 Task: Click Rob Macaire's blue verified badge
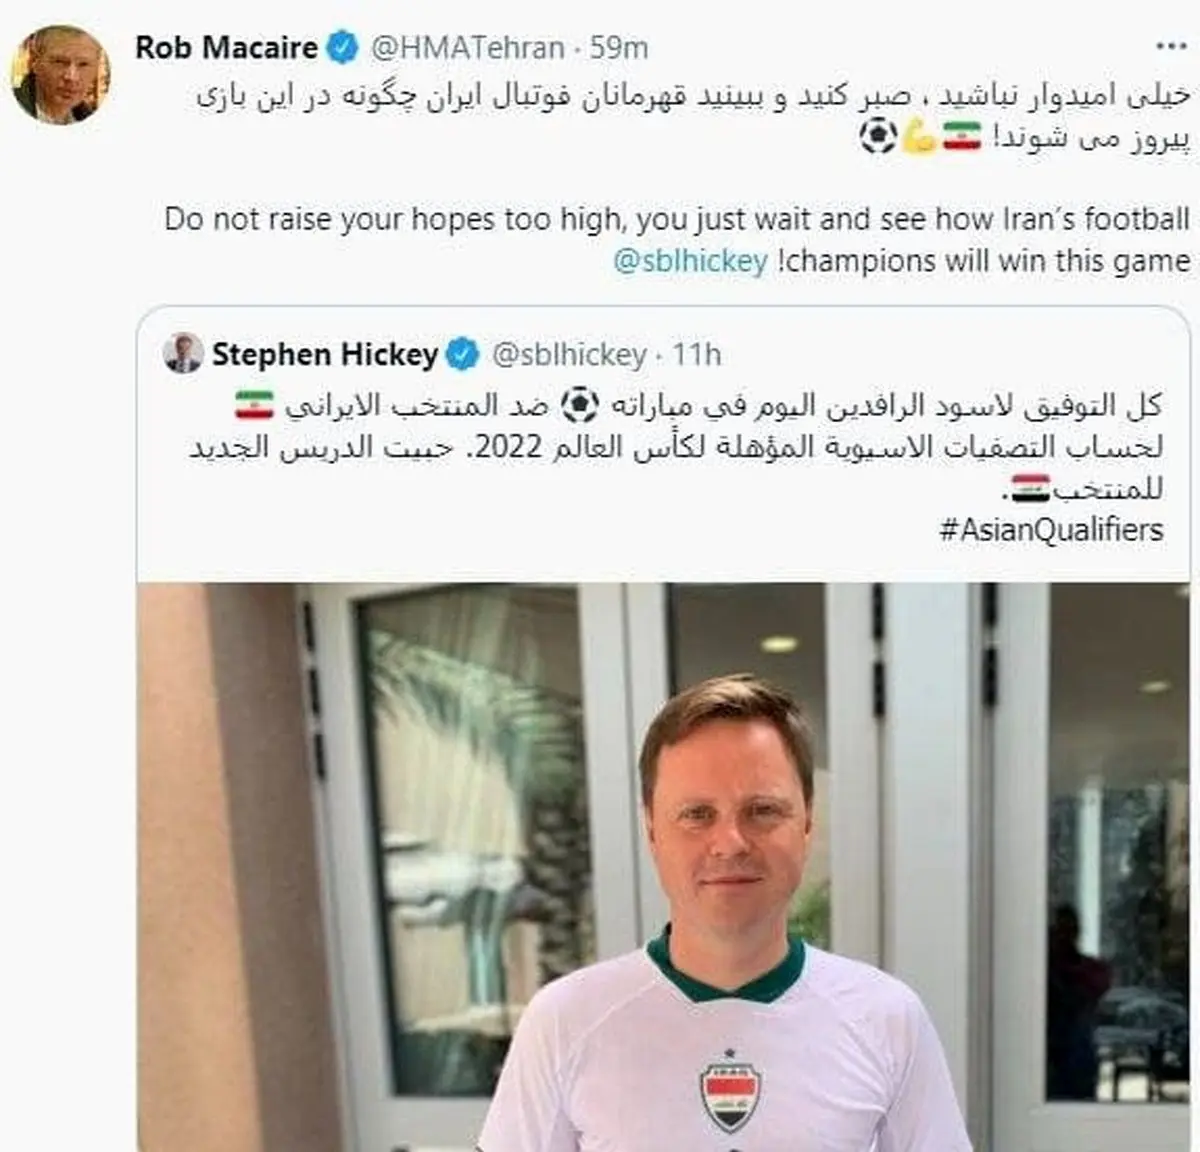pyautogui.click(x=344, y=47)
